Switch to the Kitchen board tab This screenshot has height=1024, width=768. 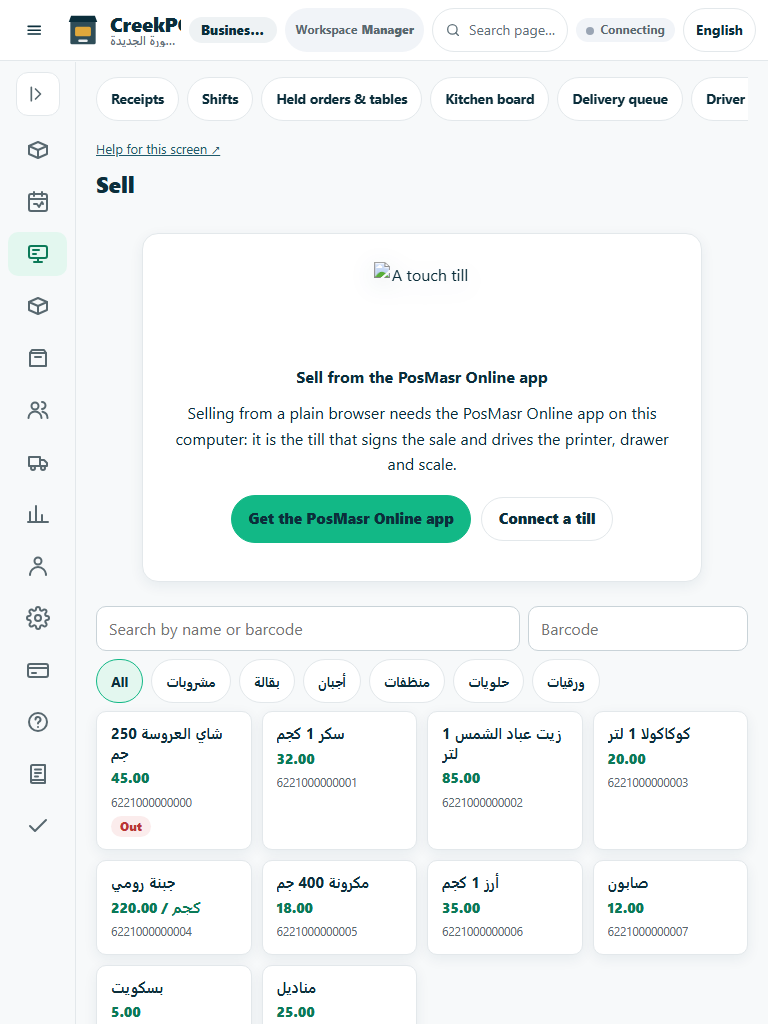(490, 99)
